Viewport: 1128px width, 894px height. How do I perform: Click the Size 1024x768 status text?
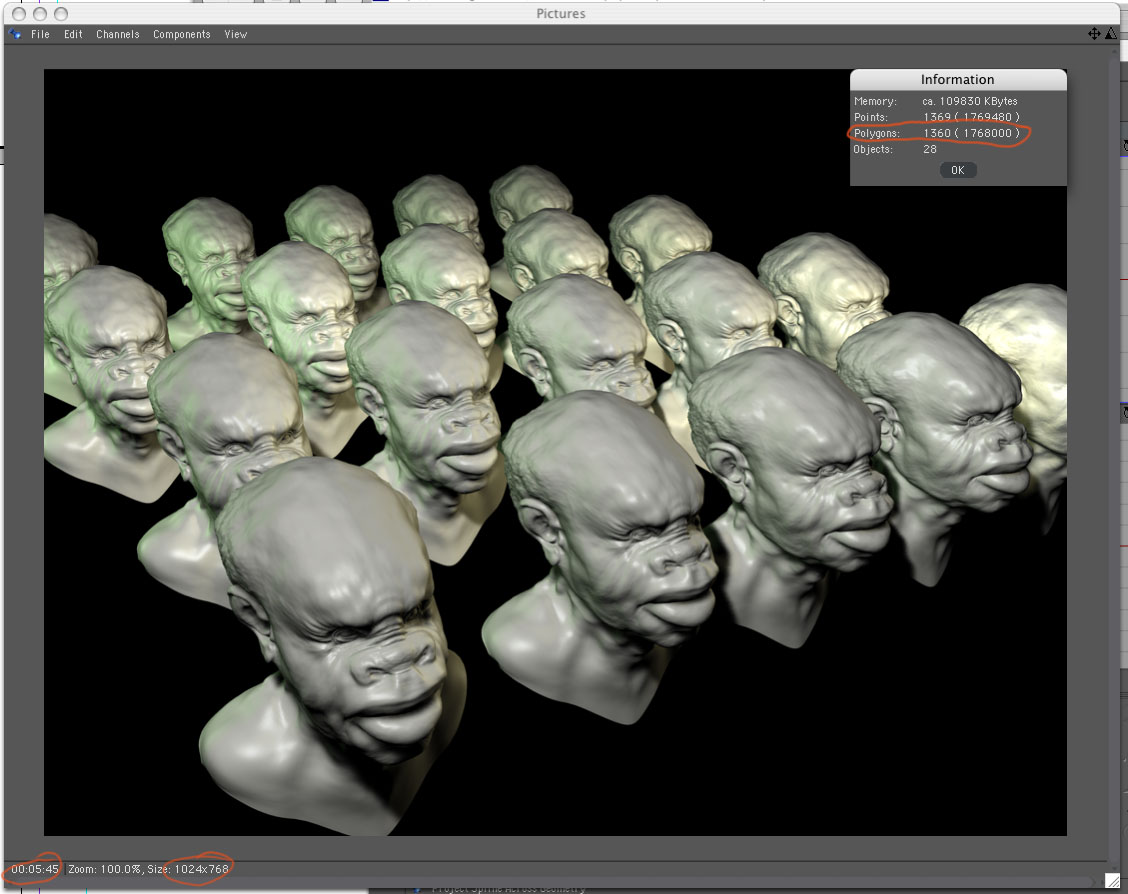click(201, 869)
